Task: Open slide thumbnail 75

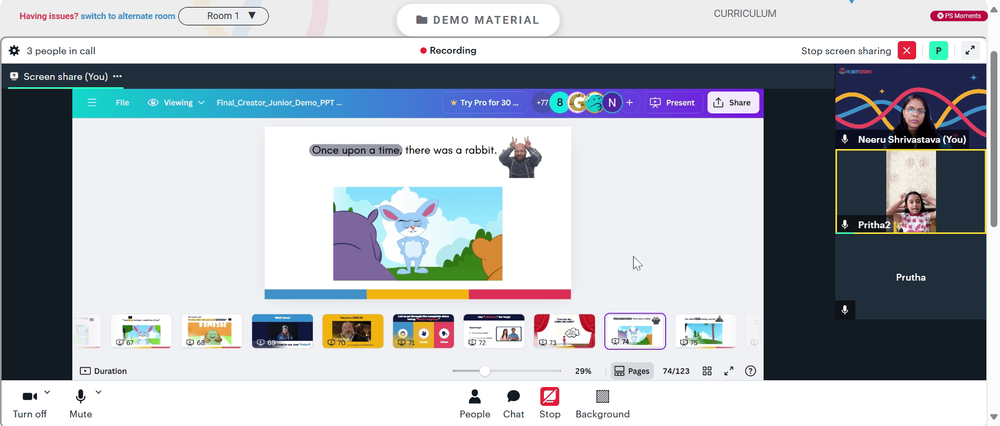Action: (705, 331)
